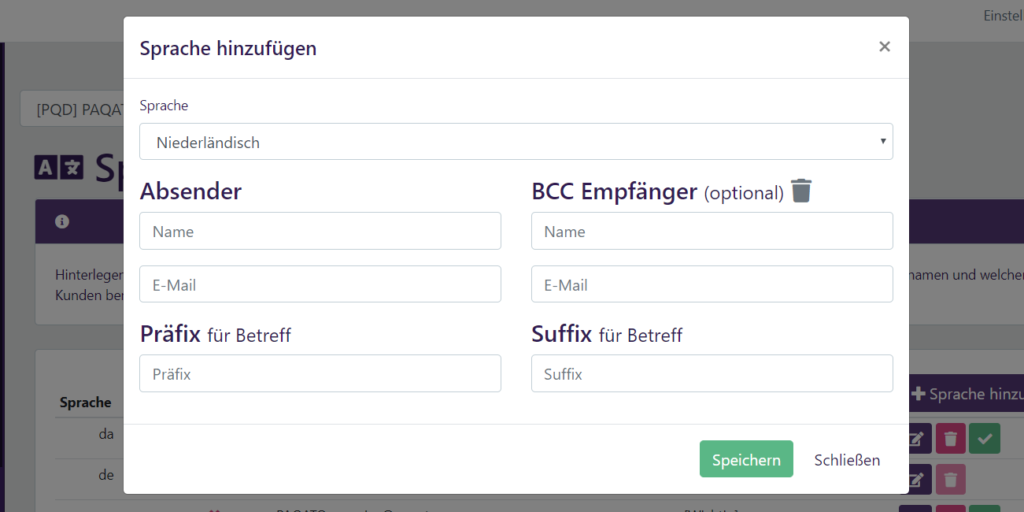This screenshot has width=1024, height=512.
Task: Click the faded delete icon in de row
Action: (x=950, y=479)
